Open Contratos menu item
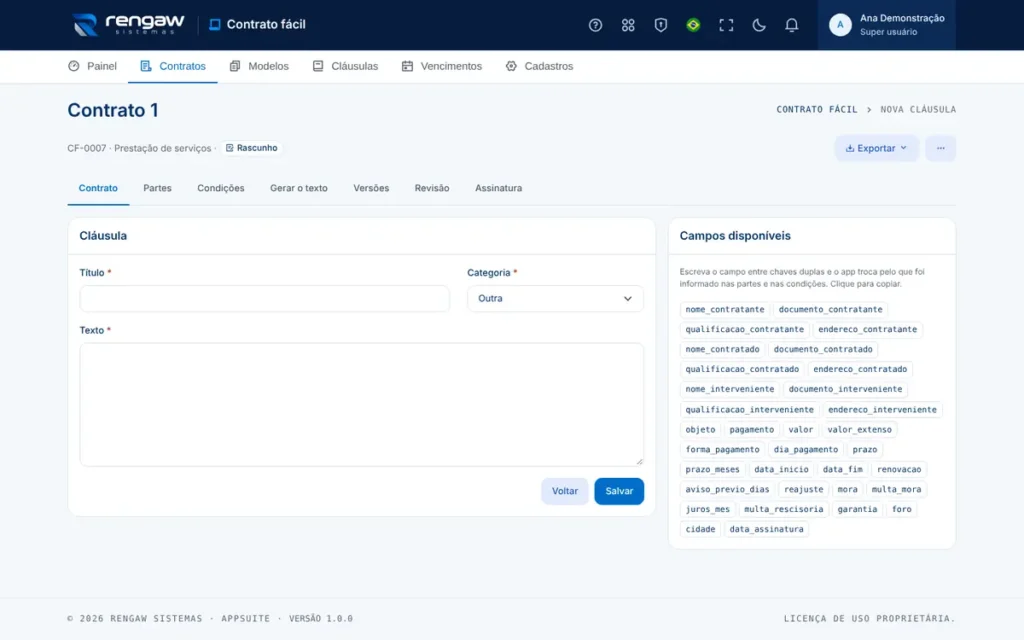The height and width of the screenshot is (640, 1024). click(172, 66)
